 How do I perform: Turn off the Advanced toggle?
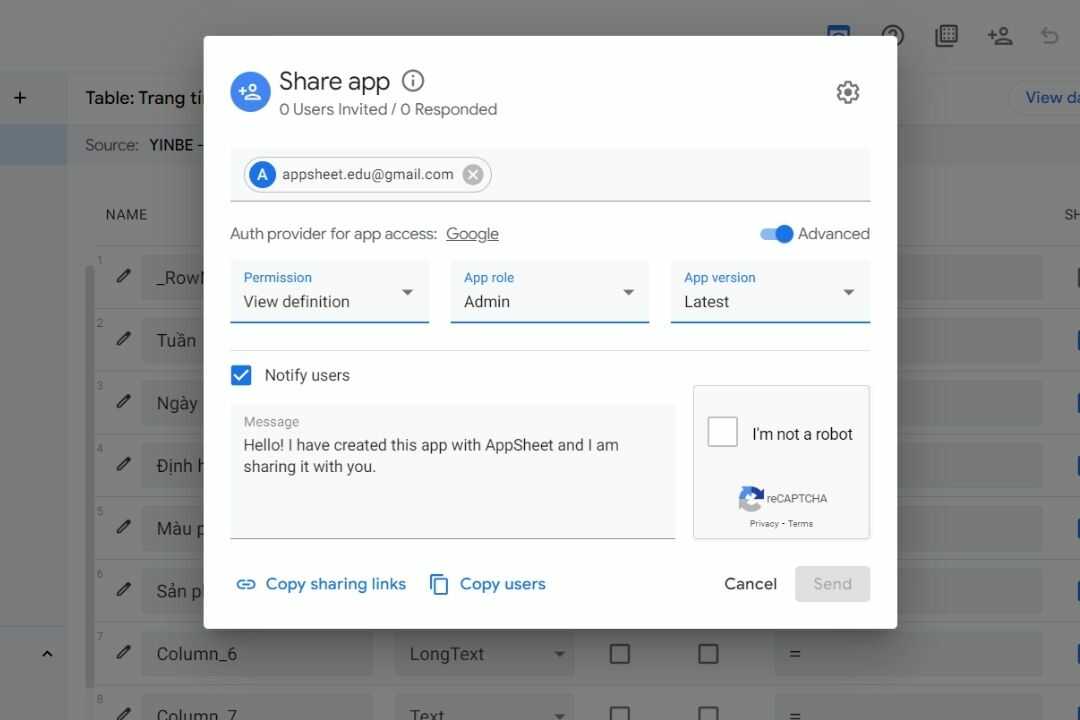click(x=776, y=234)
